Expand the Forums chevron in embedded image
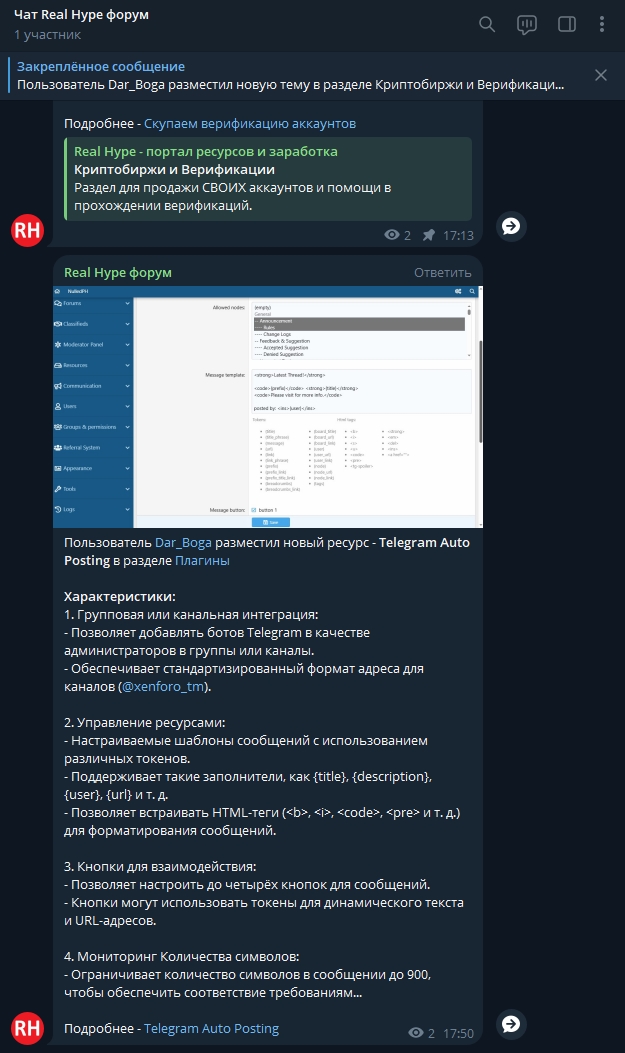The height and width of the screenshot is (1053, 625). point(128,303)
